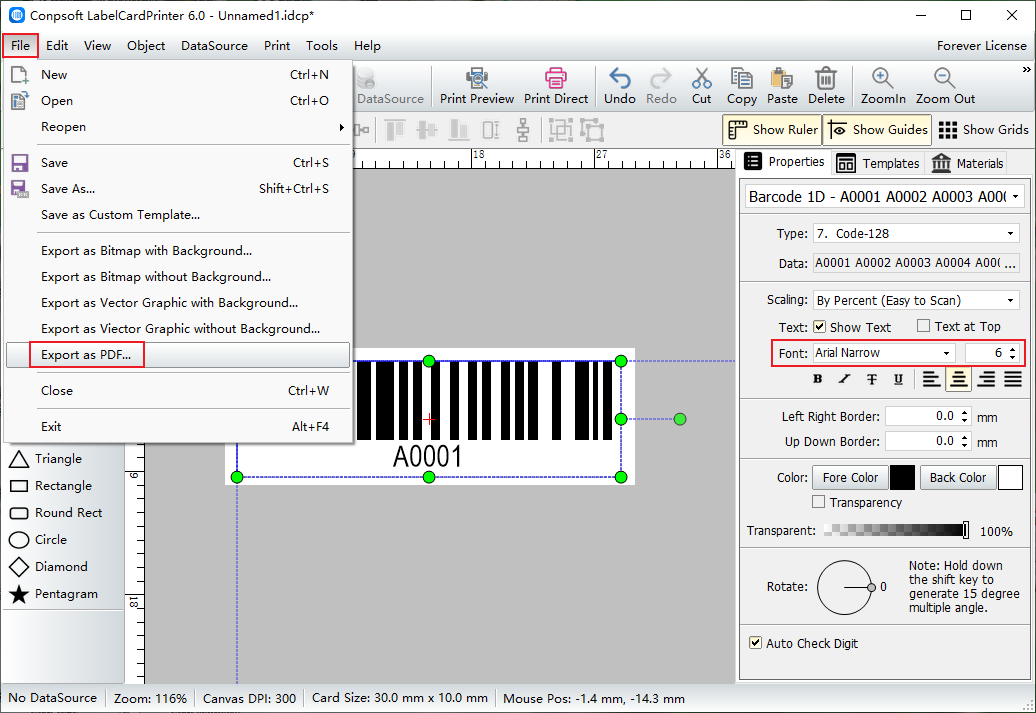Click the Transparent opacity slider
Viewport: 1036px width, 713px height.
[897, 530]
